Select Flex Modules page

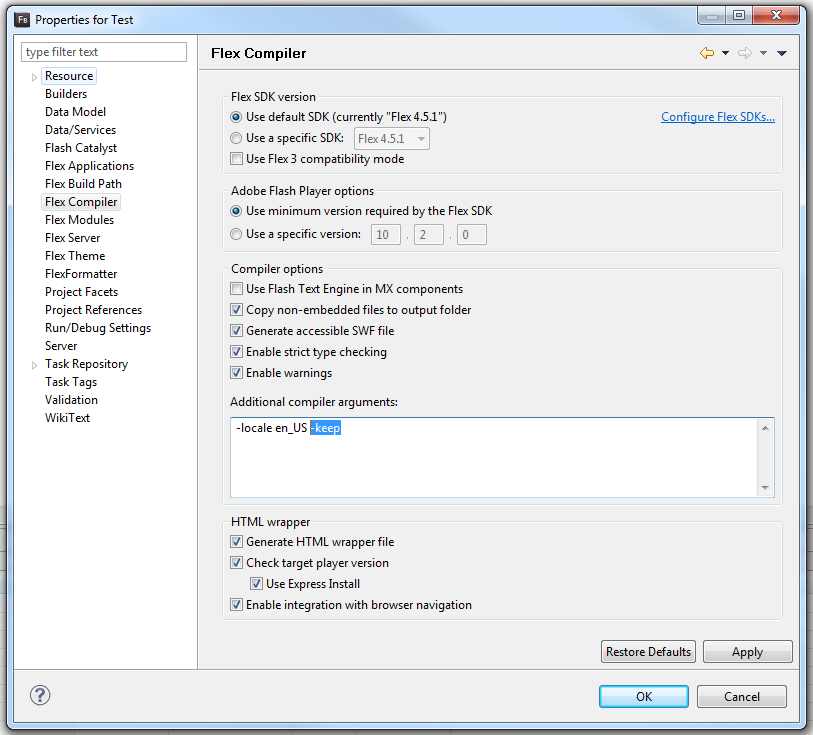click(79, 220)
